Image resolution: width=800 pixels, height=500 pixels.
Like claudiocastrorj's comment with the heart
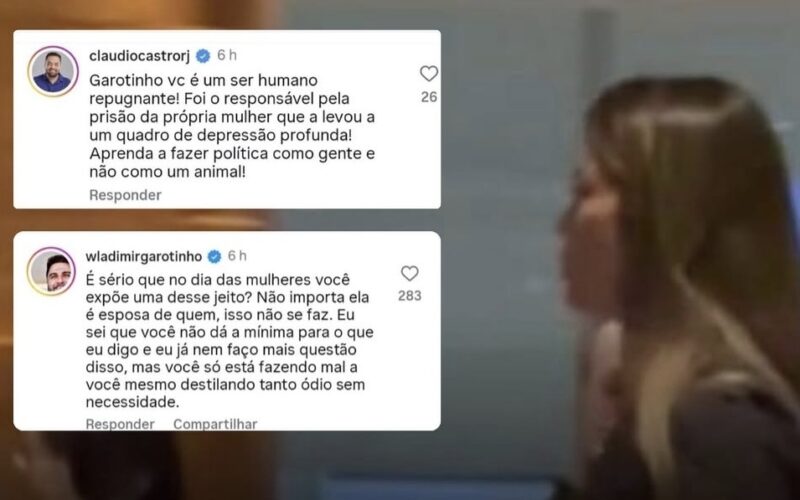(x=429, y=74)
